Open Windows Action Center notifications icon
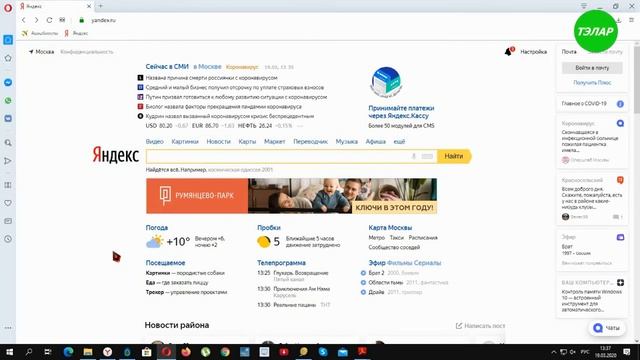 coord(627,352)
